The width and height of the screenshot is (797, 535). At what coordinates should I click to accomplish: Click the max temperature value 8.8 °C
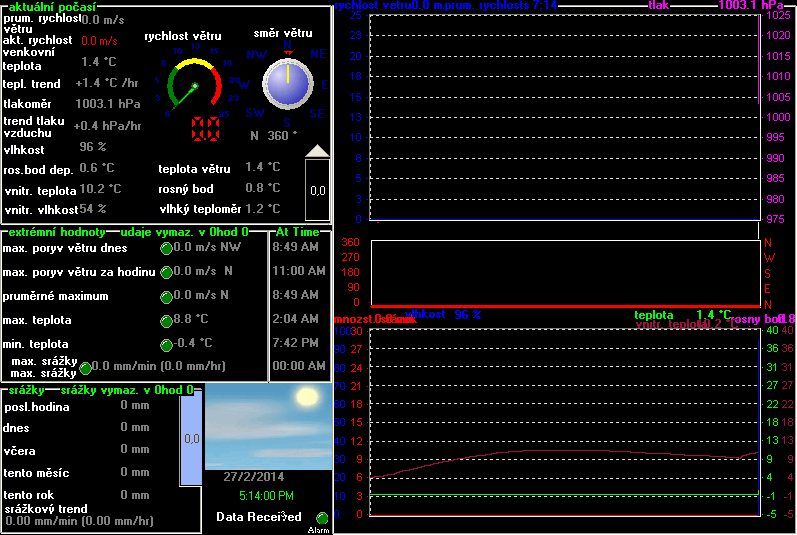(191, 319)
